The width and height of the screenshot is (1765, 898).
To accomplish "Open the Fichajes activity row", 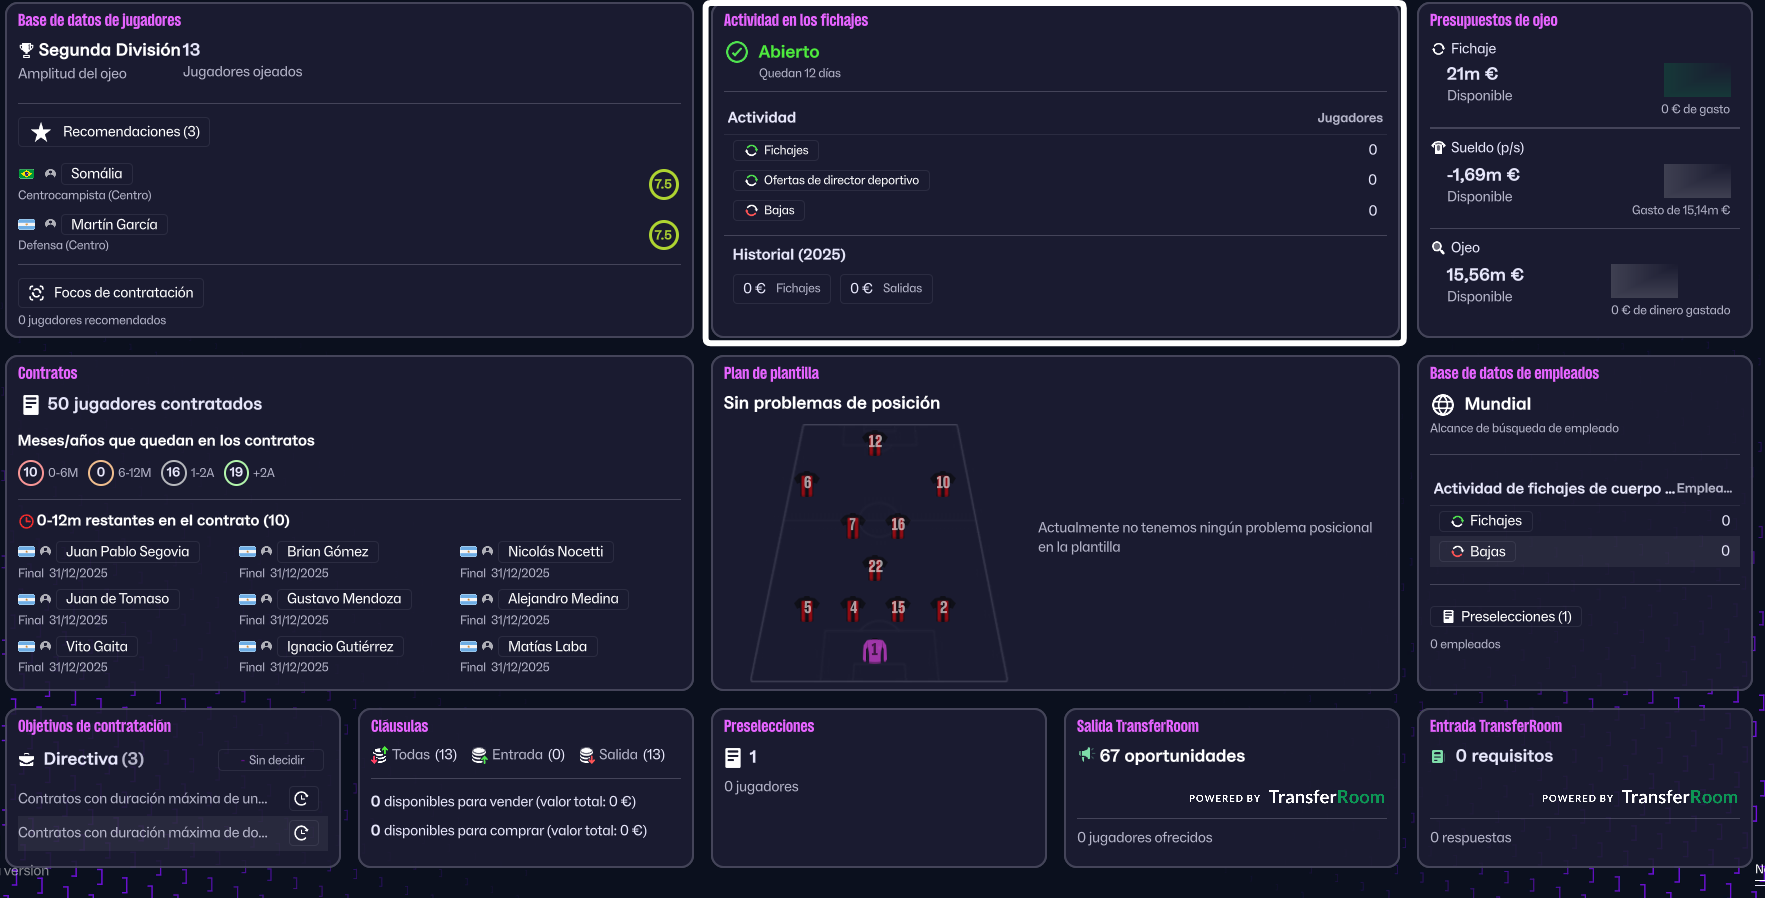I will [776, 150].
